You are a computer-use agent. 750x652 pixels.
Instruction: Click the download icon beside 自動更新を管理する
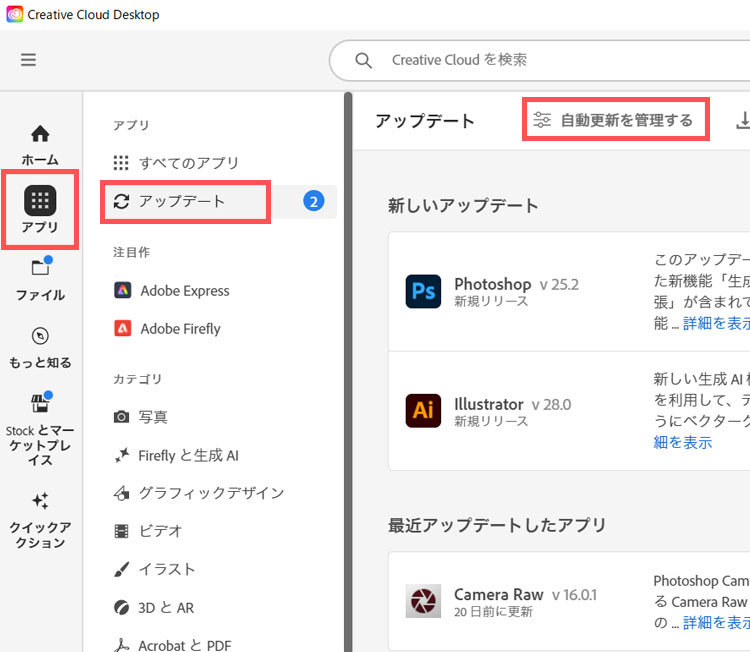pos(743,120)
